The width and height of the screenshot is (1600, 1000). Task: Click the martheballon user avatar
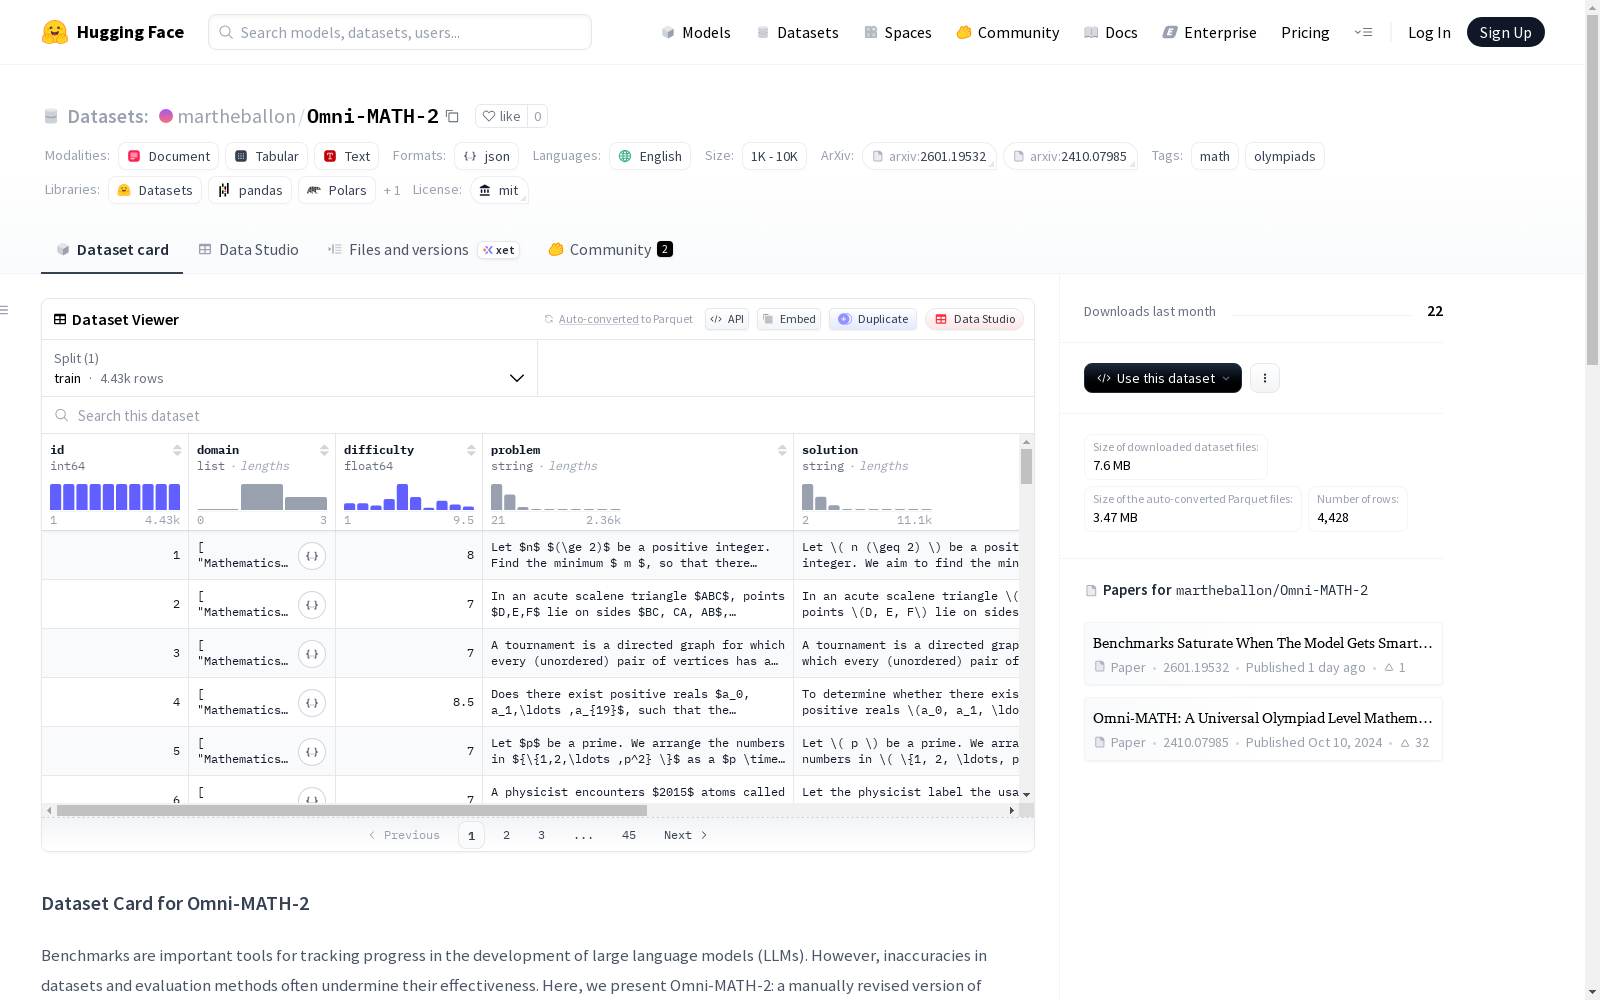pyautogui.click(x=166, y=116)
